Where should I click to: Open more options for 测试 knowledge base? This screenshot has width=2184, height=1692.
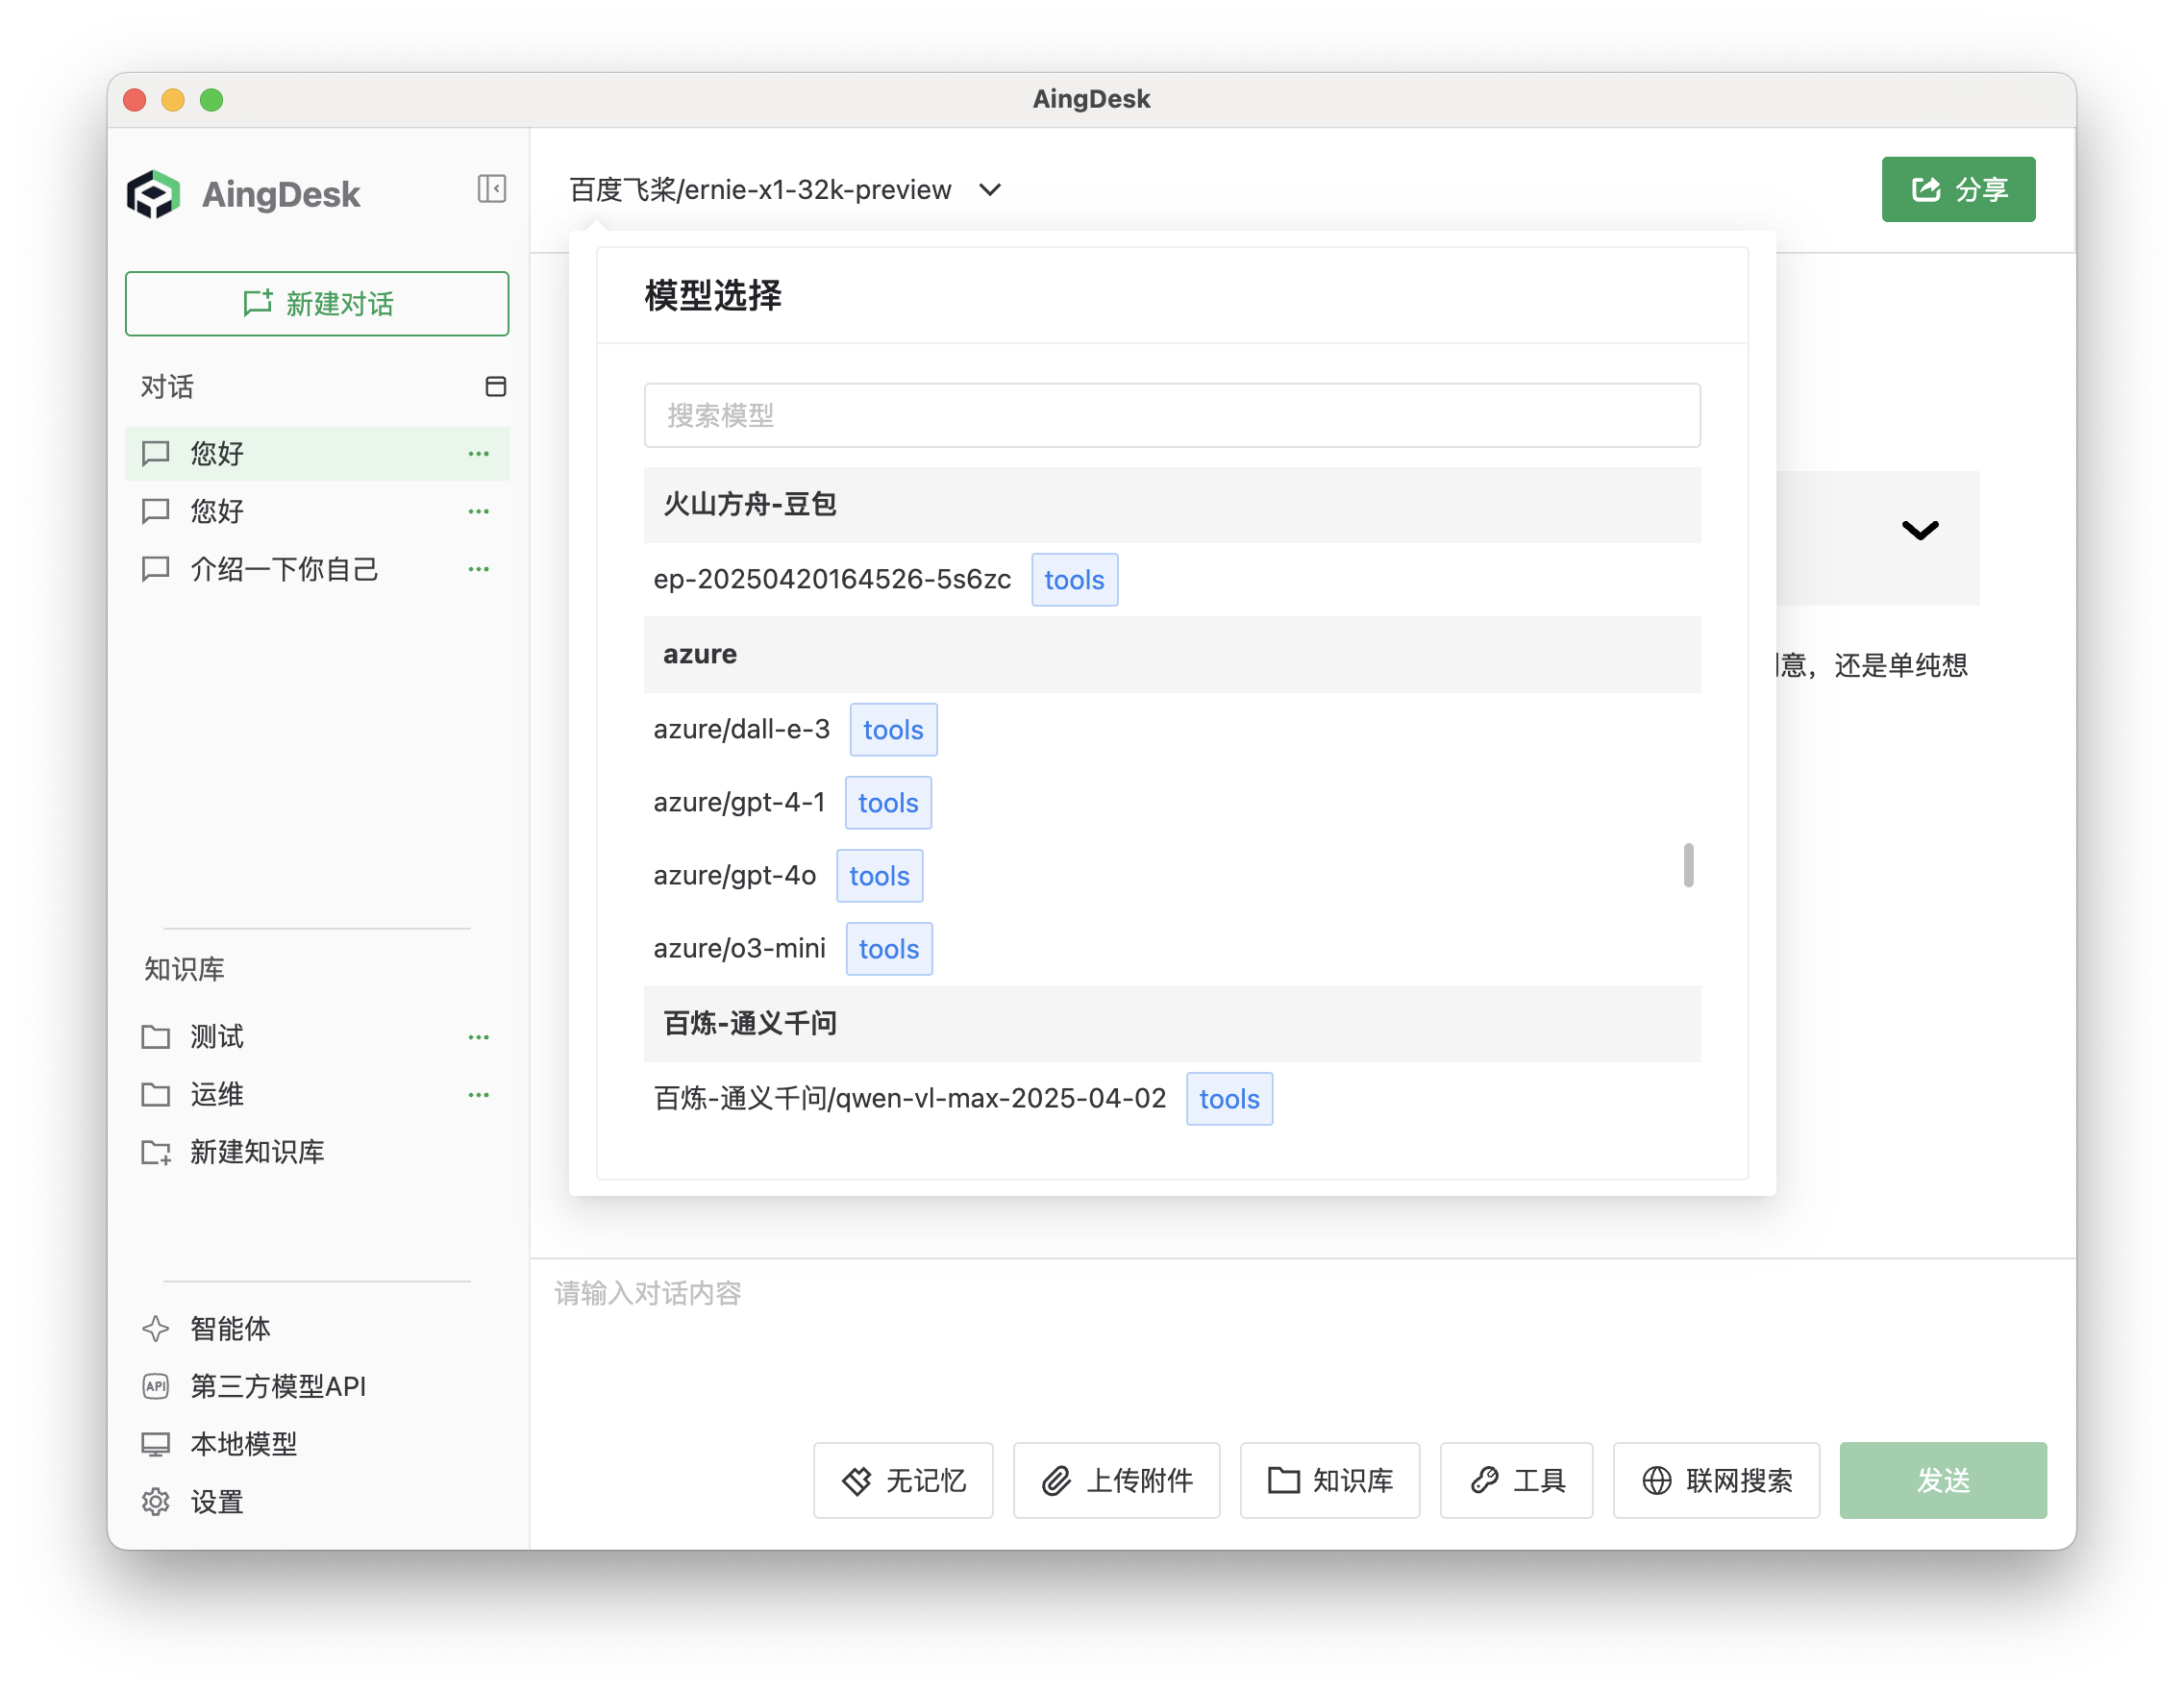pyautogui.click(x=478, y=1037)
